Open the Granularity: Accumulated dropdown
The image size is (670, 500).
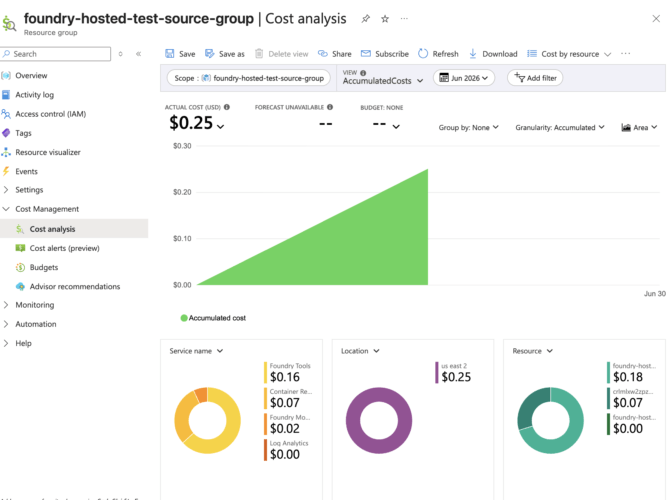coord(560,127)
